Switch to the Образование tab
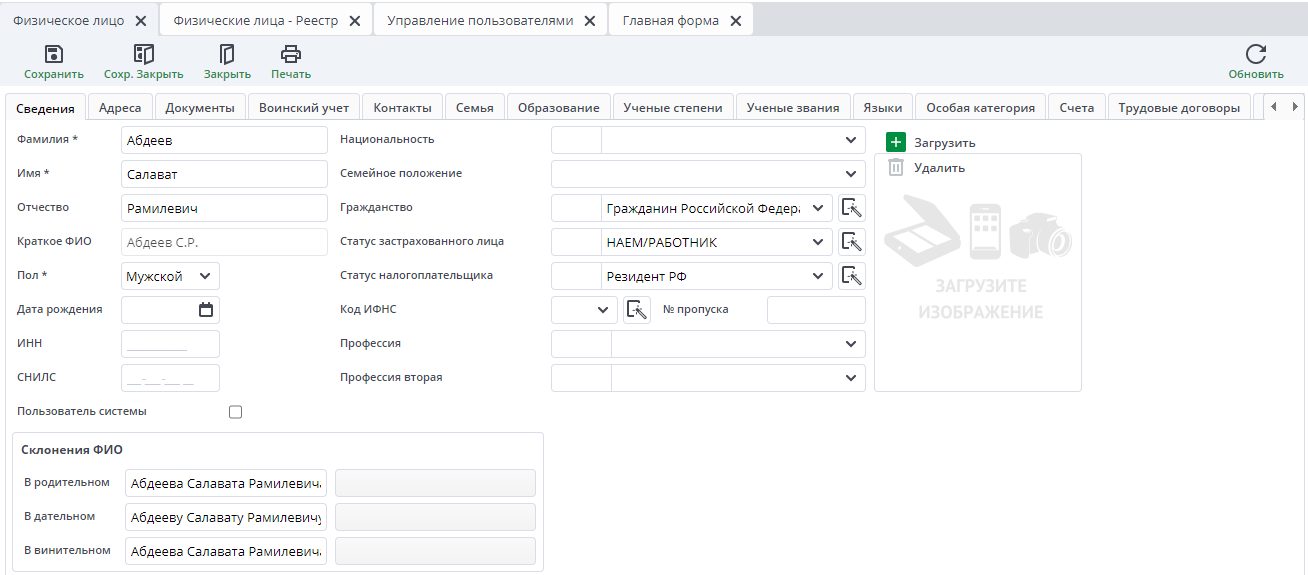Image resolution: width=1308 pixels, height=575 pixels. coord(558,108)
